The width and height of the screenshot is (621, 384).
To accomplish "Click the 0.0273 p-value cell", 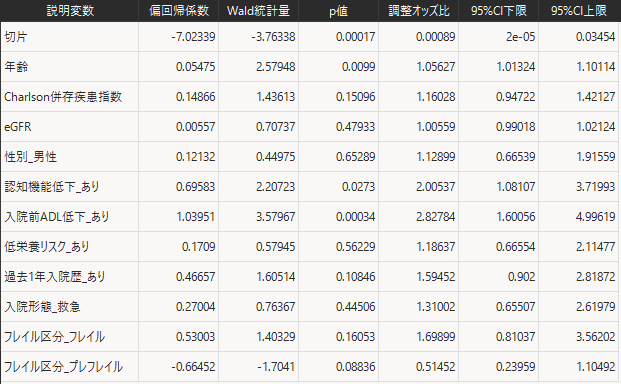I will pos(339,186).
